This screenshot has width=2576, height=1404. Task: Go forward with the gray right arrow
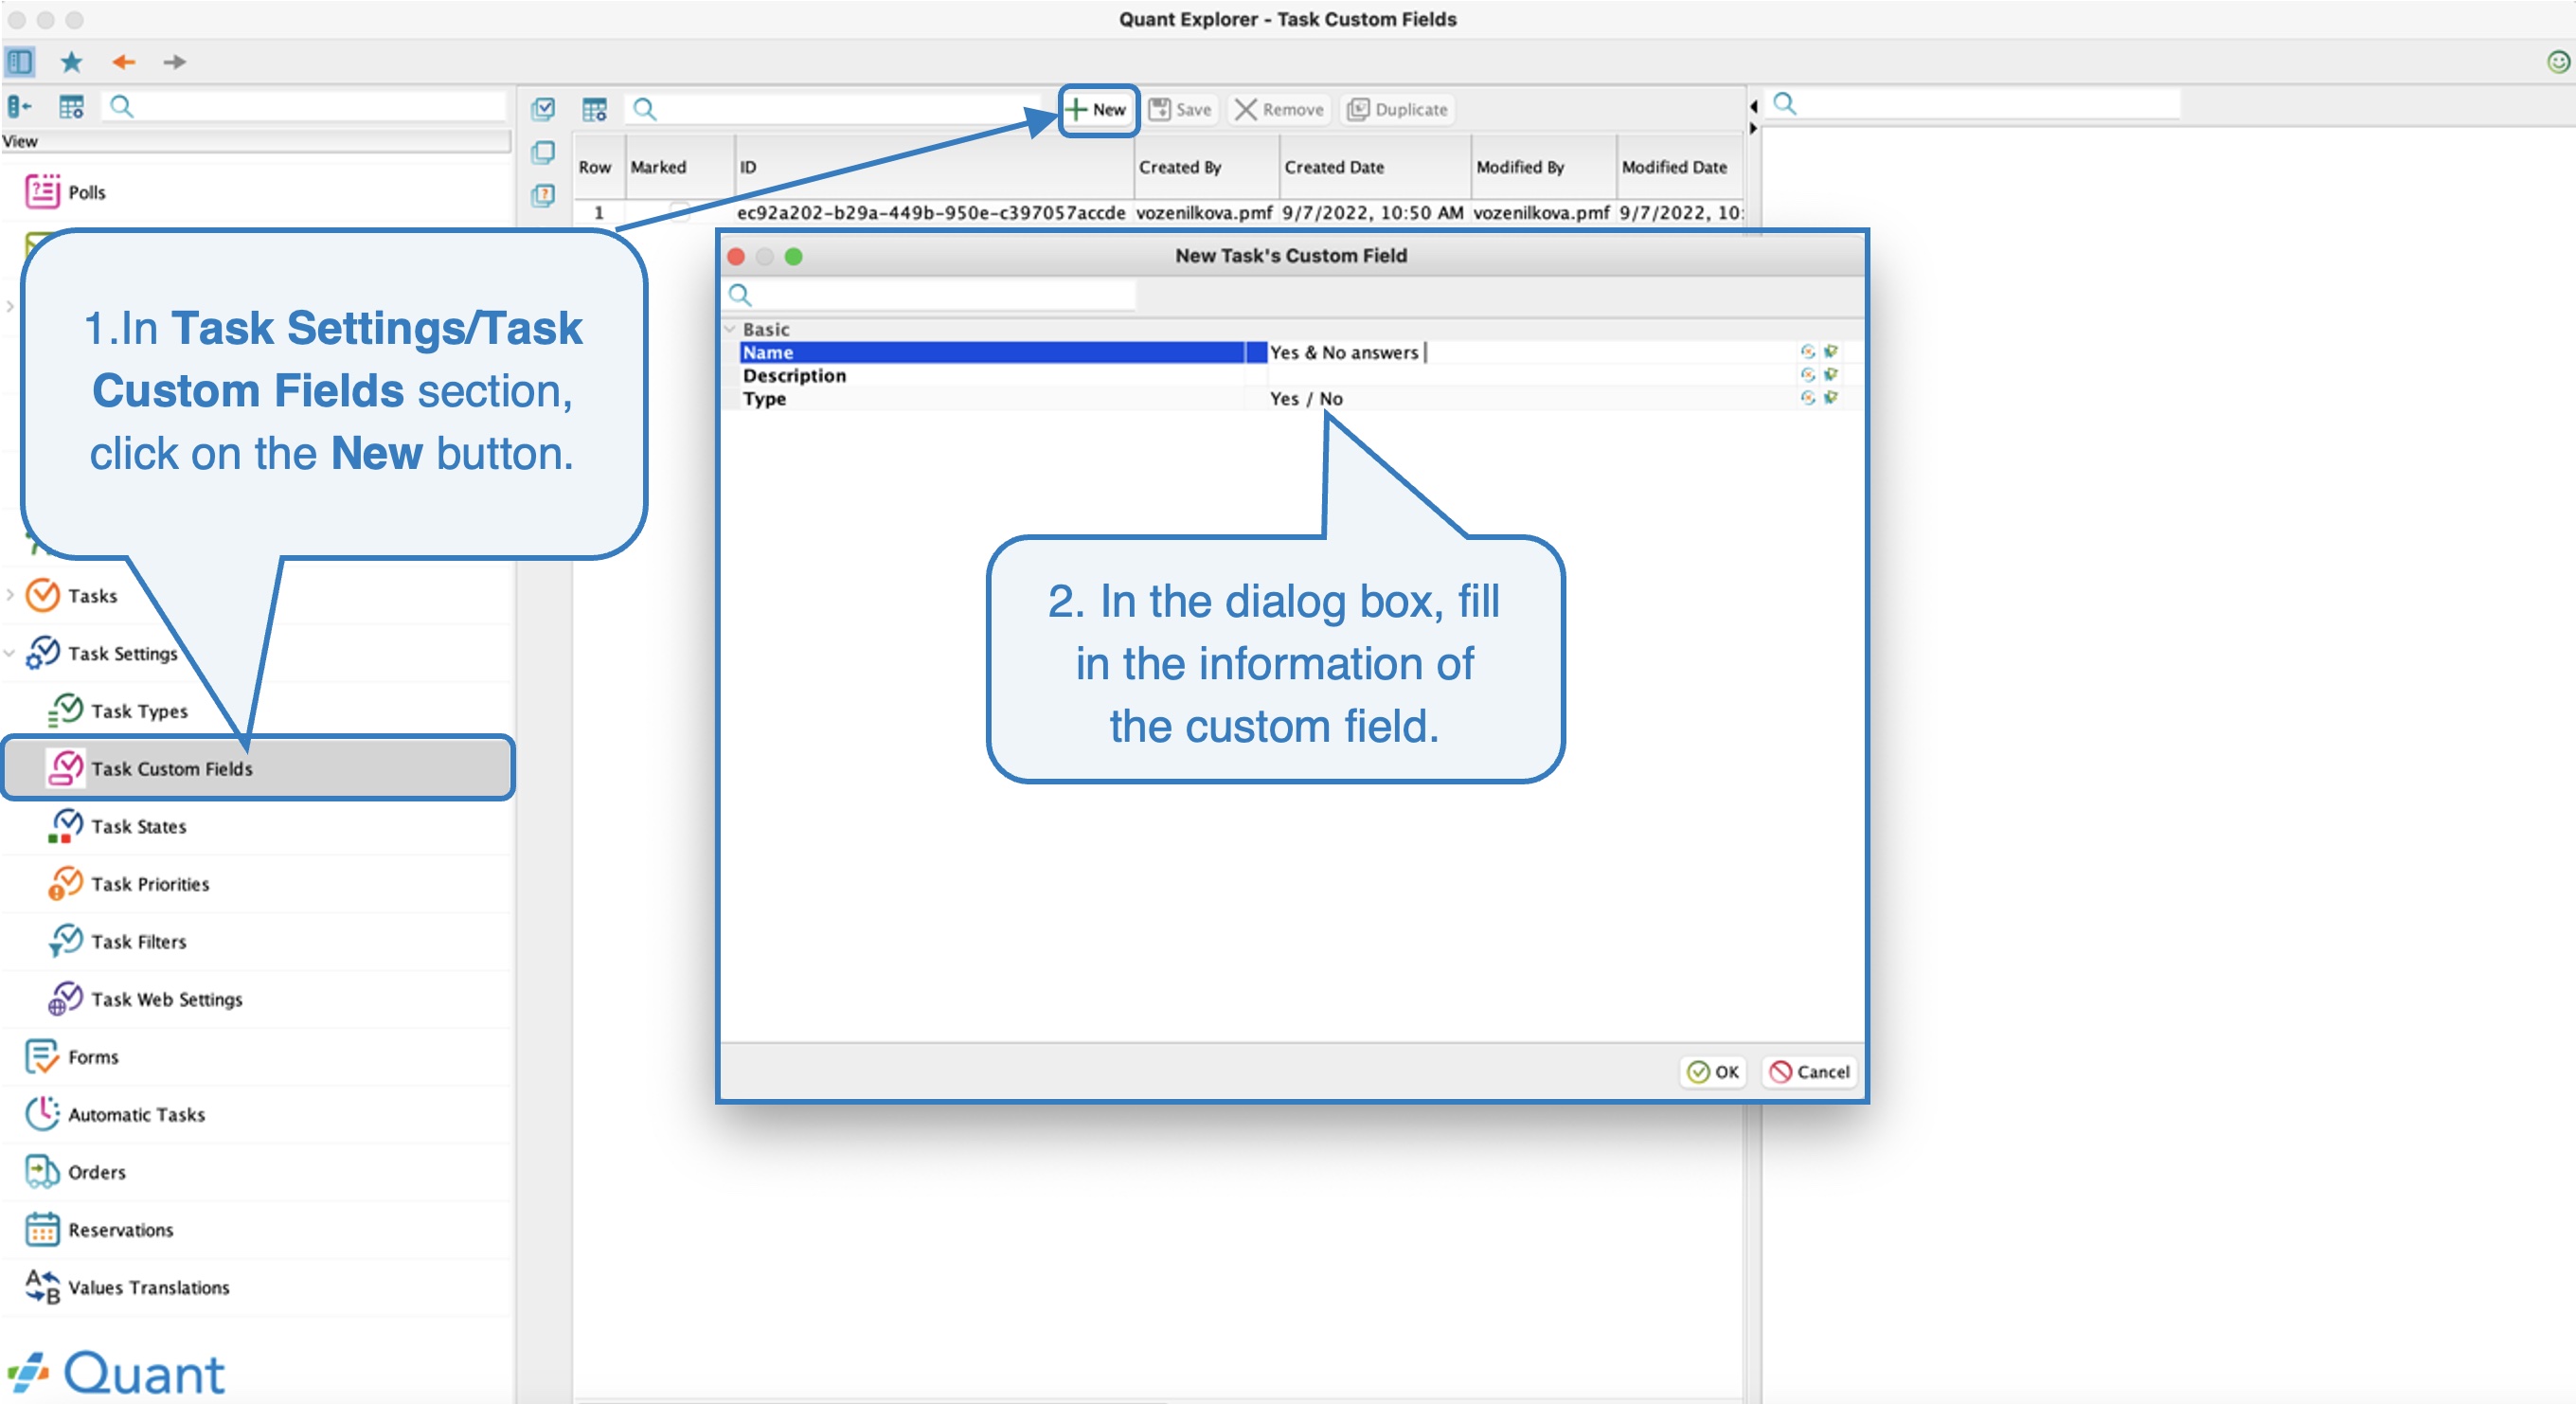coord(175,62)
